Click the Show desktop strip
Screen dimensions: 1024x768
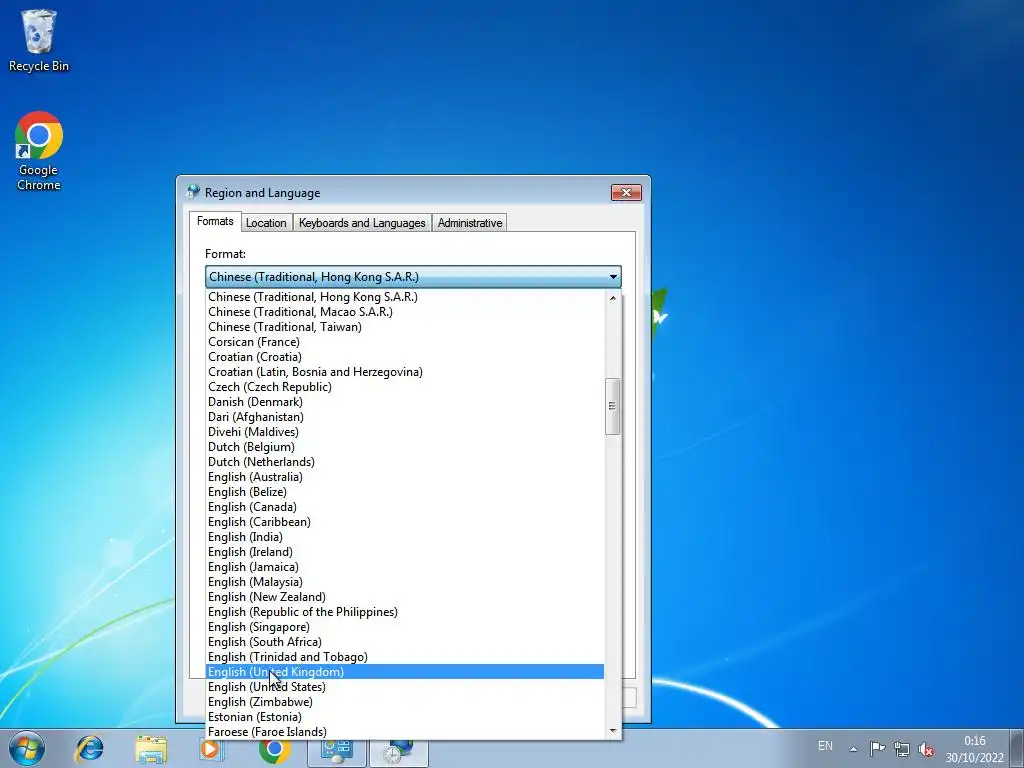[1018, 748]
